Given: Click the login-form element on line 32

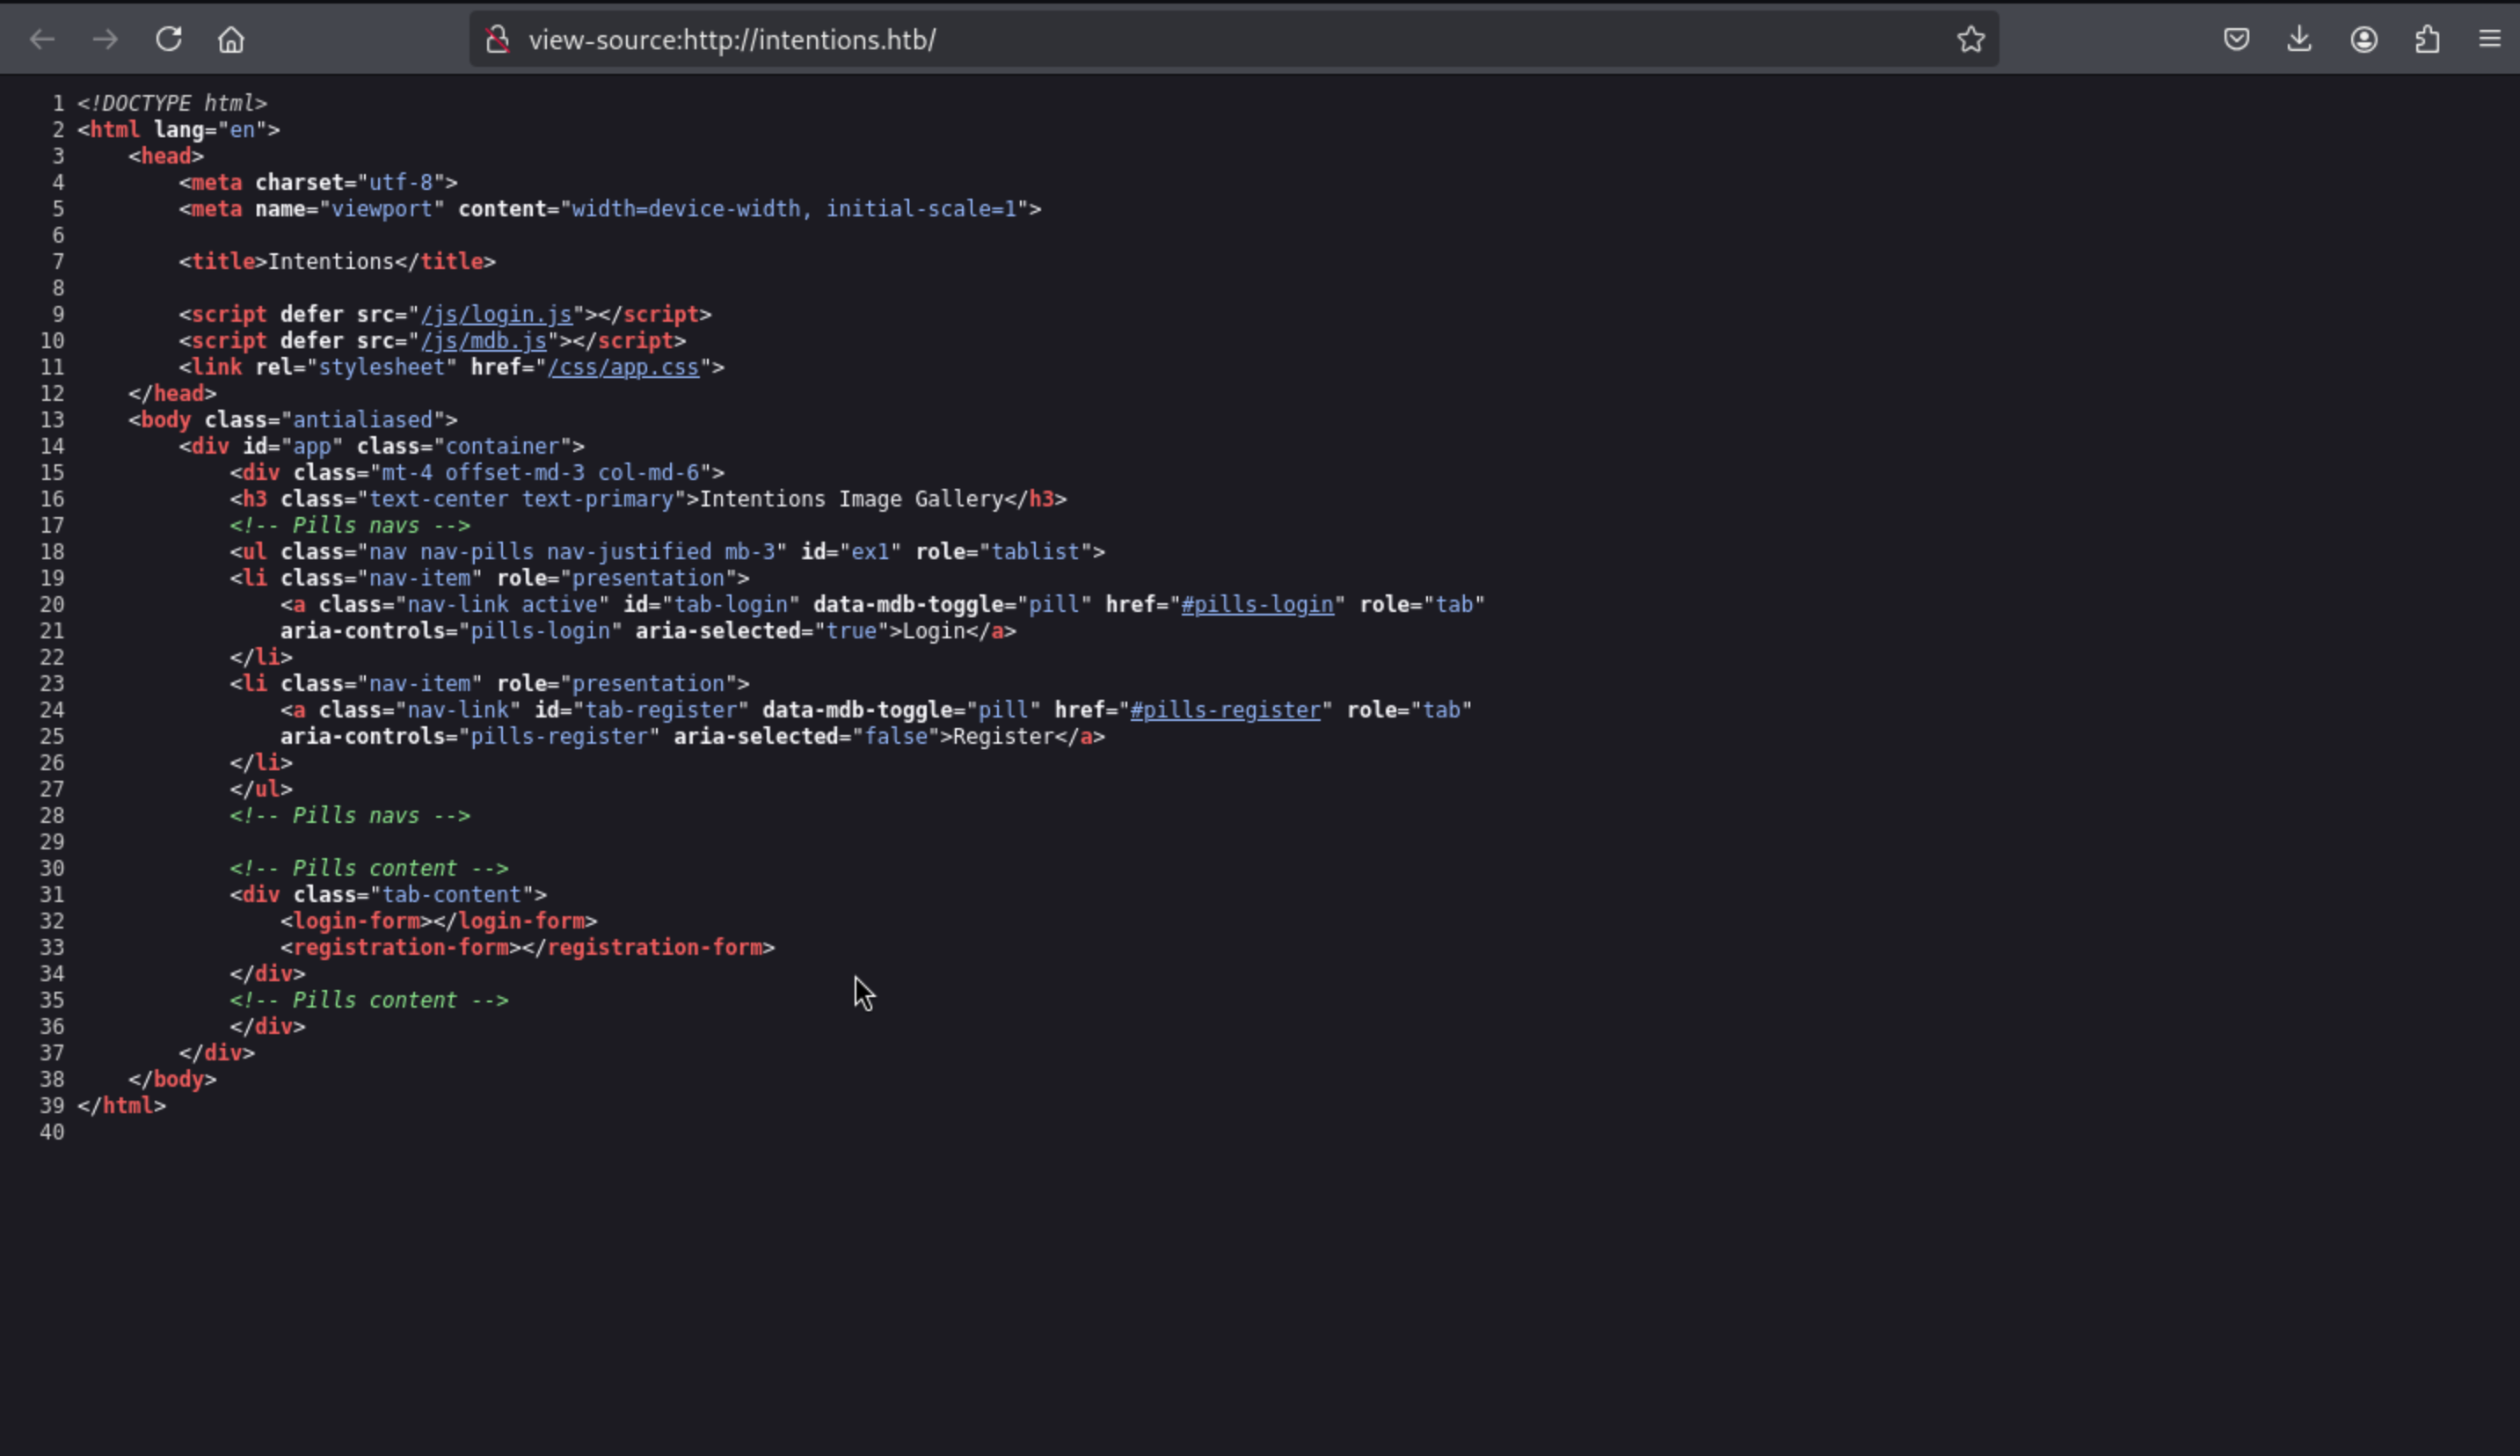Looking at the screenshot, I should [x=356, y=921].
